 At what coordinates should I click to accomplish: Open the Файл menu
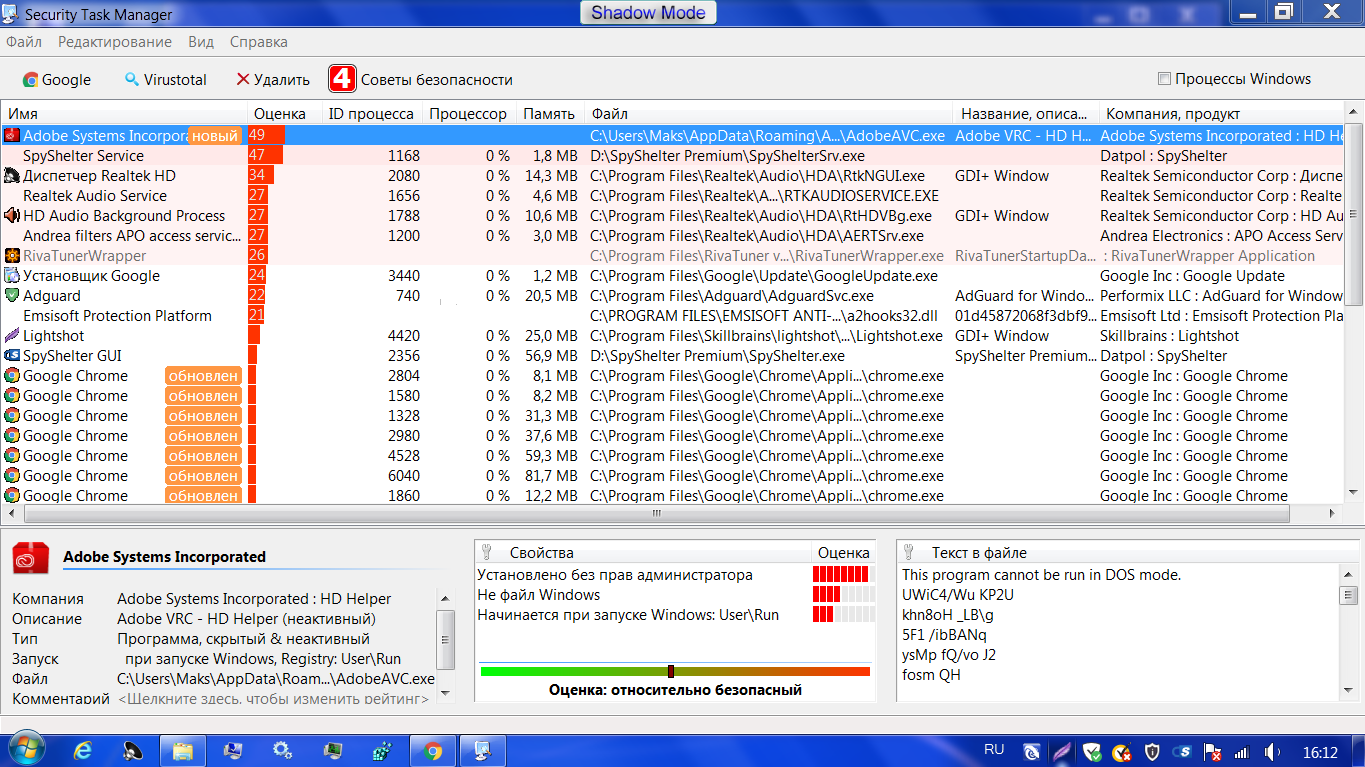click(x=24, y=42)
